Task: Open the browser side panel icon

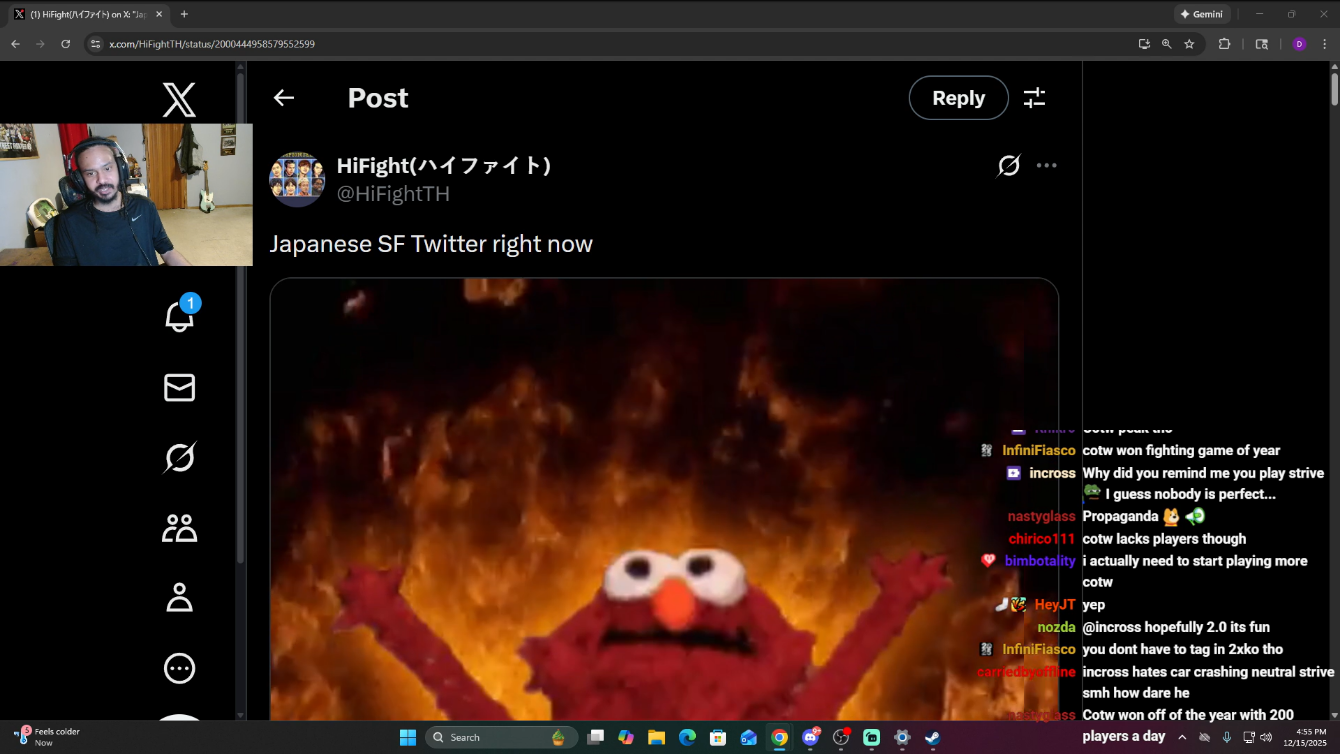Action: coord(1262,44)
